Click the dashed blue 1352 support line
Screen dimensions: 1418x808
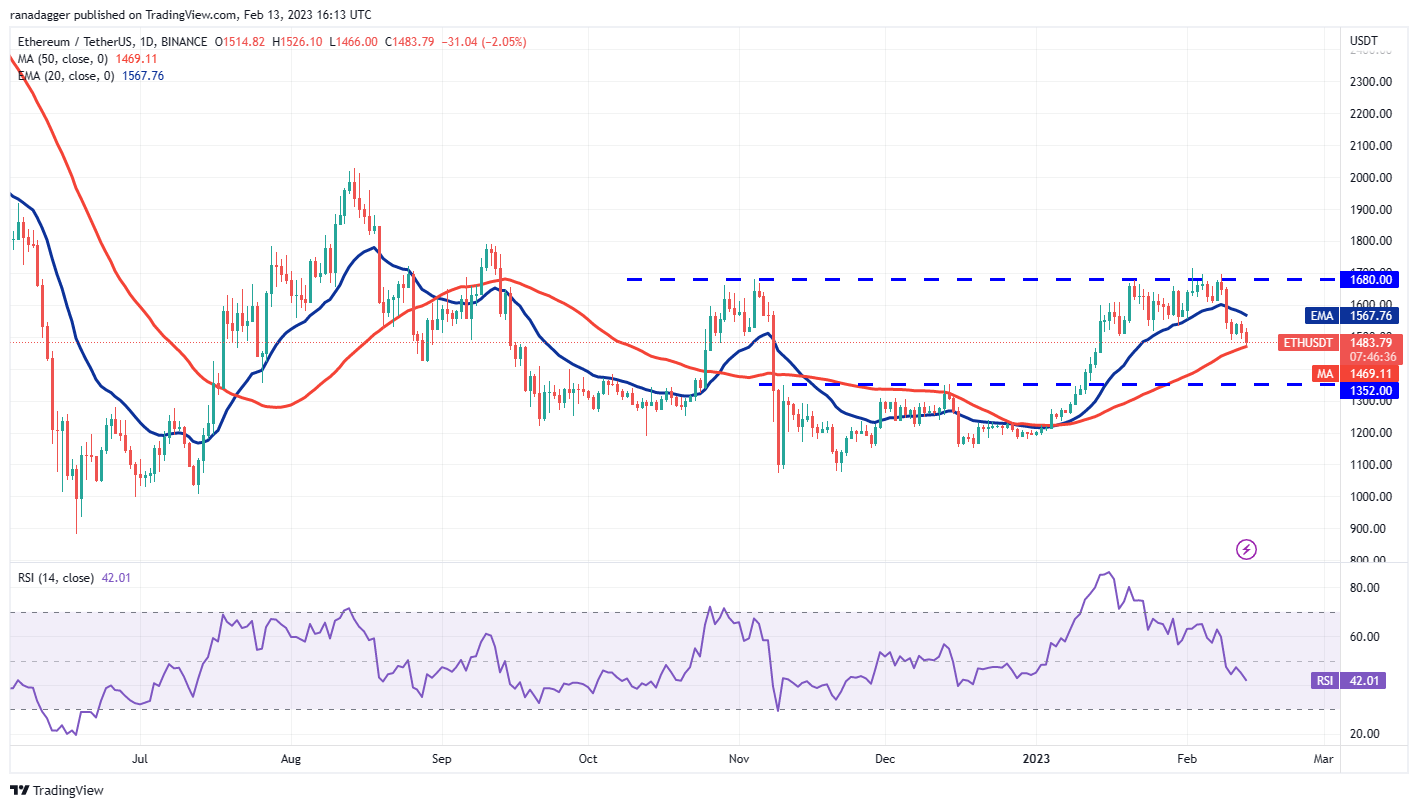(x=1048, y=384)
